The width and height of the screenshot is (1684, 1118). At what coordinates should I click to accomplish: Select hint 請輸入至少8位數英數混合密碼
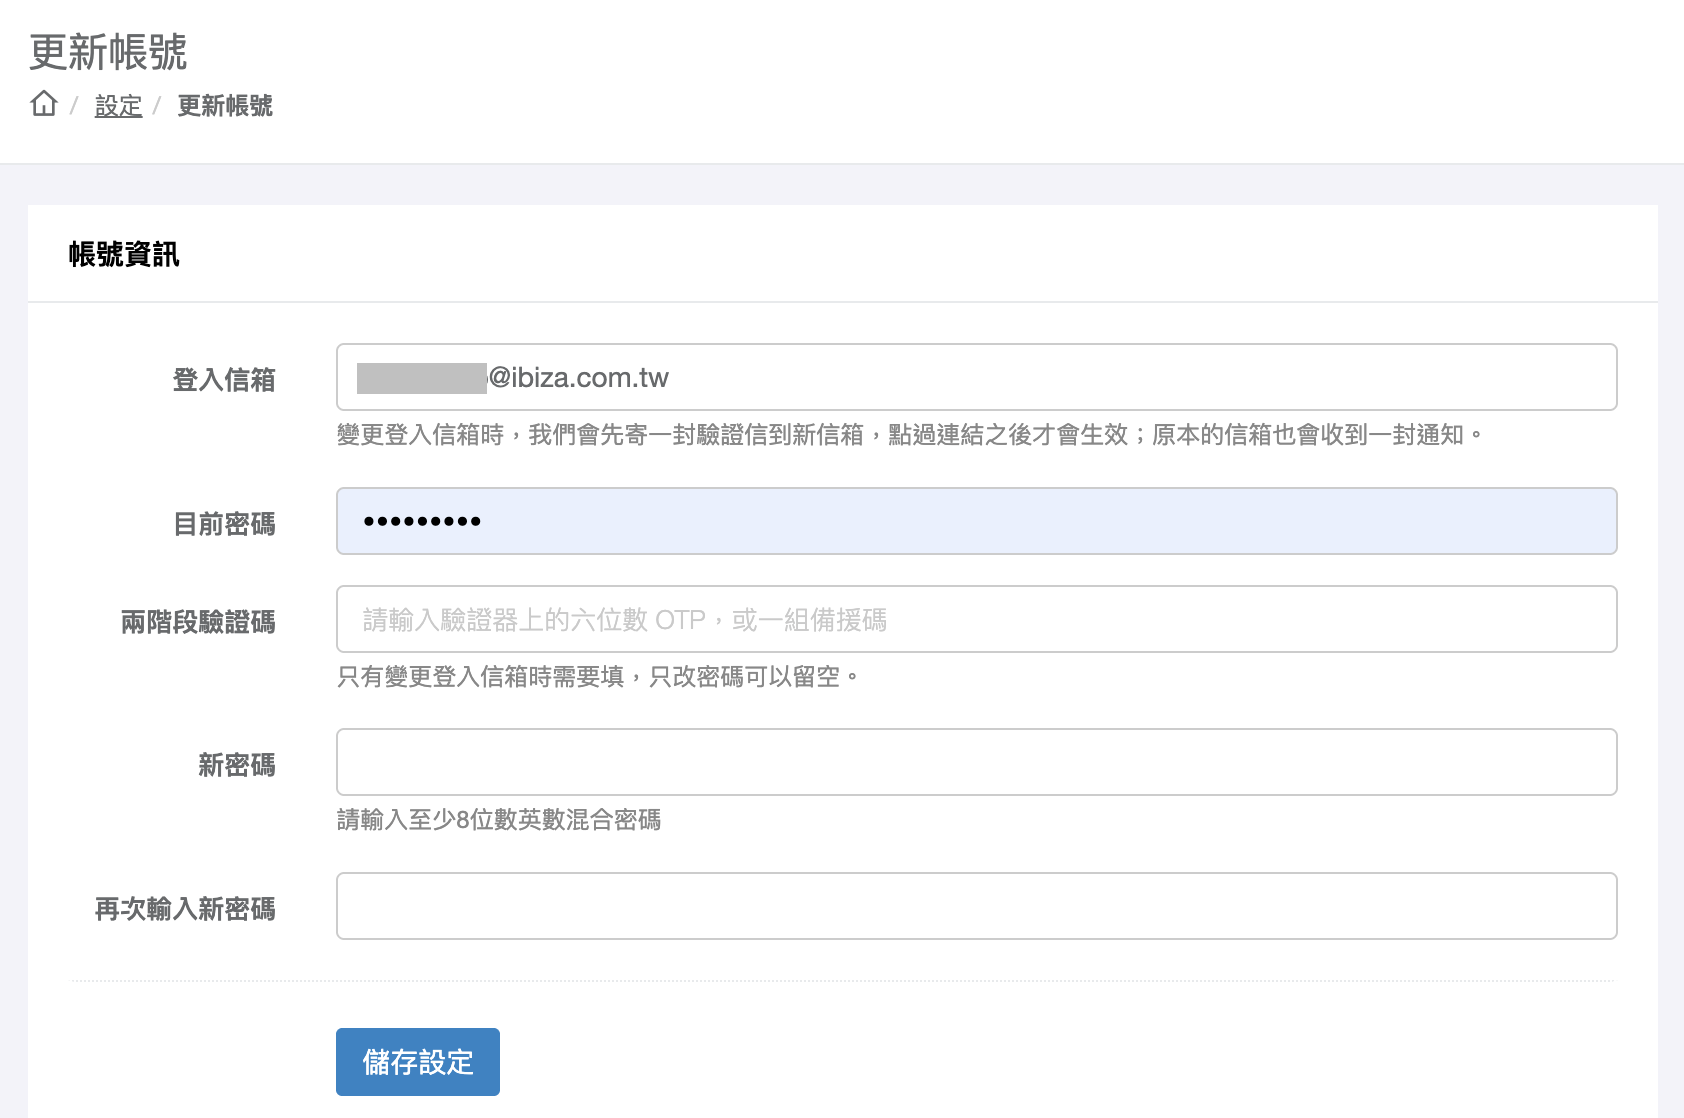pyautogui.click(x=499, y=820)
